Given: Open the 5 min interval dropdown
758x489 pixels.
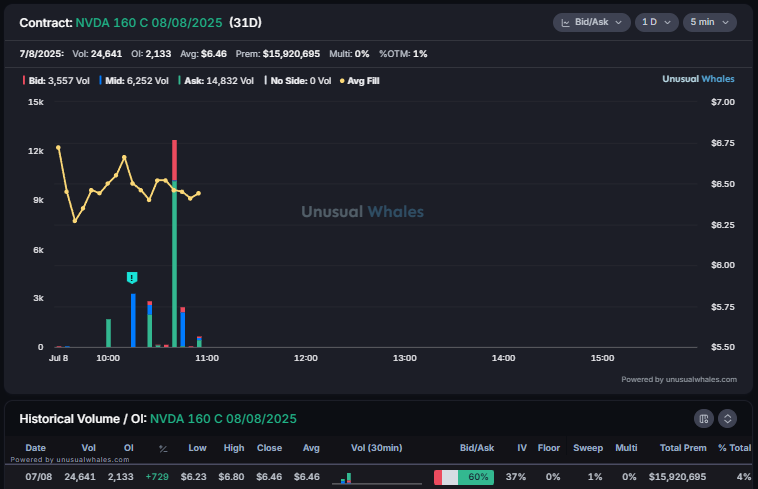Looking at the screenshot, I should 710,22.
